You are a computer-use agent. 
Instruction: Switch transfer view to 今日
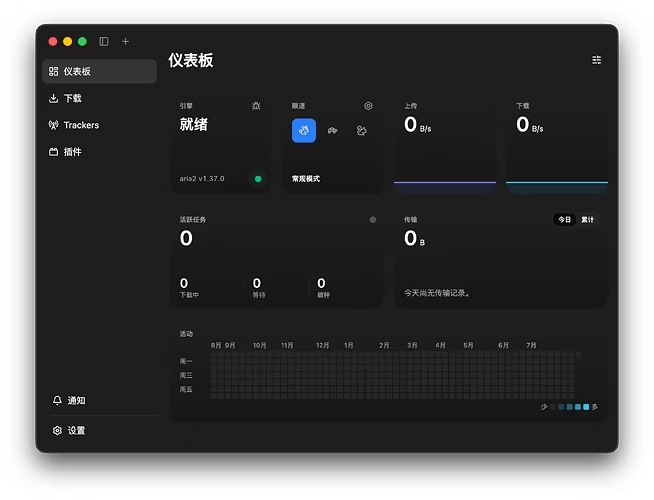click(564, 219)
